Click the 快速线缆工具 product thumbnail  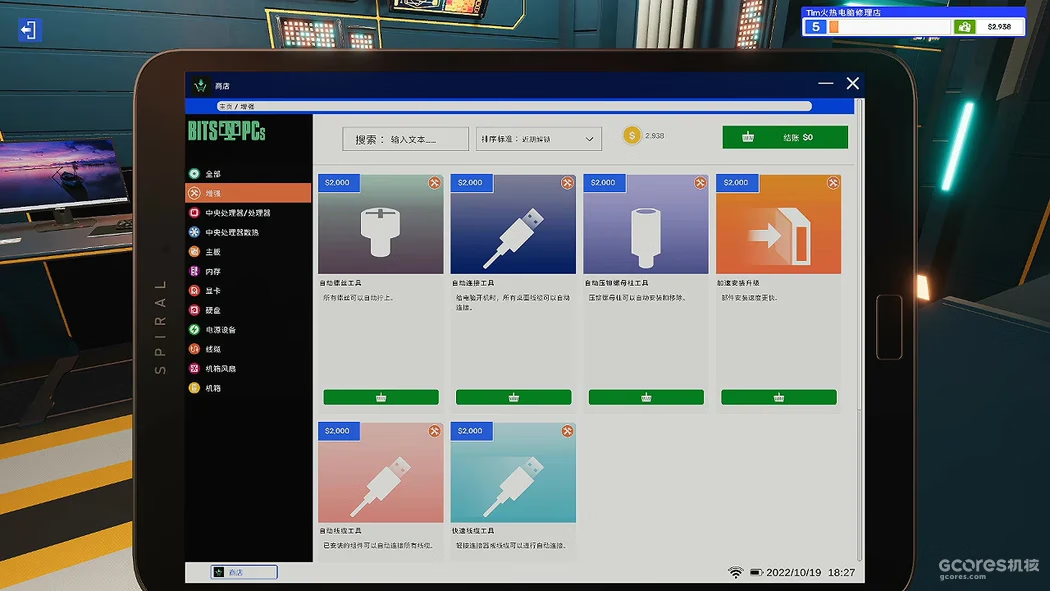[513, 472]
